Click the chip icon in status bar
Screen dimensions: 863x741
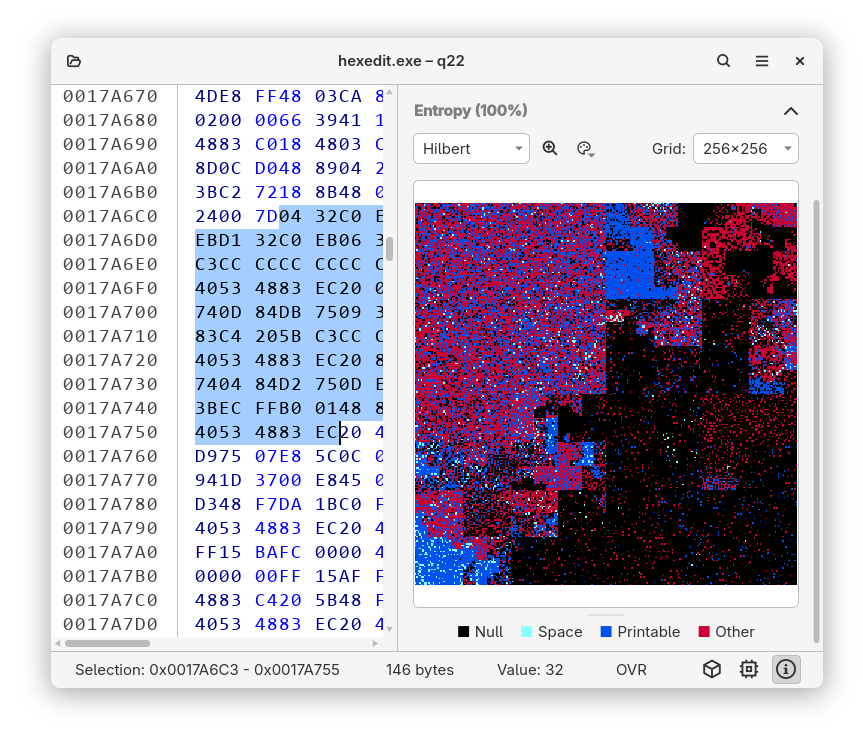click(749, 669)
